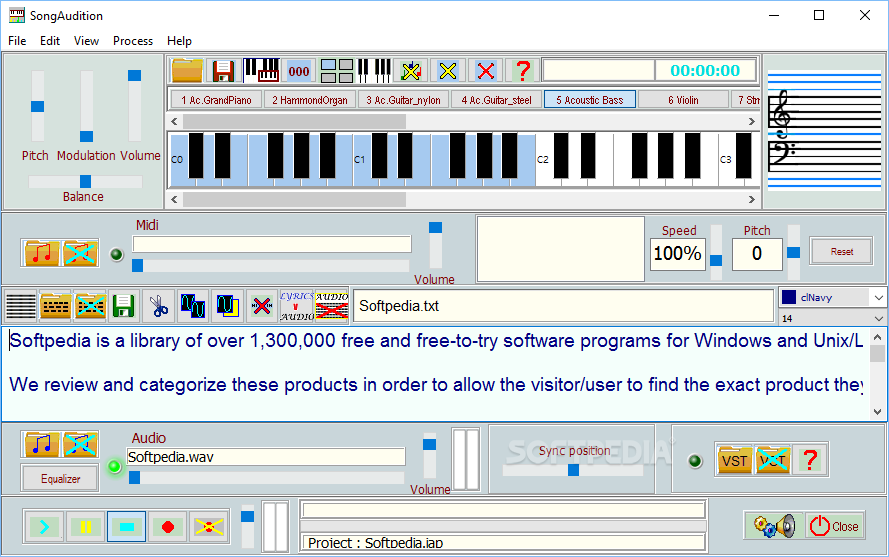
Task: Select 5 Acoustic Bass instrument tab
Action: 590,100
